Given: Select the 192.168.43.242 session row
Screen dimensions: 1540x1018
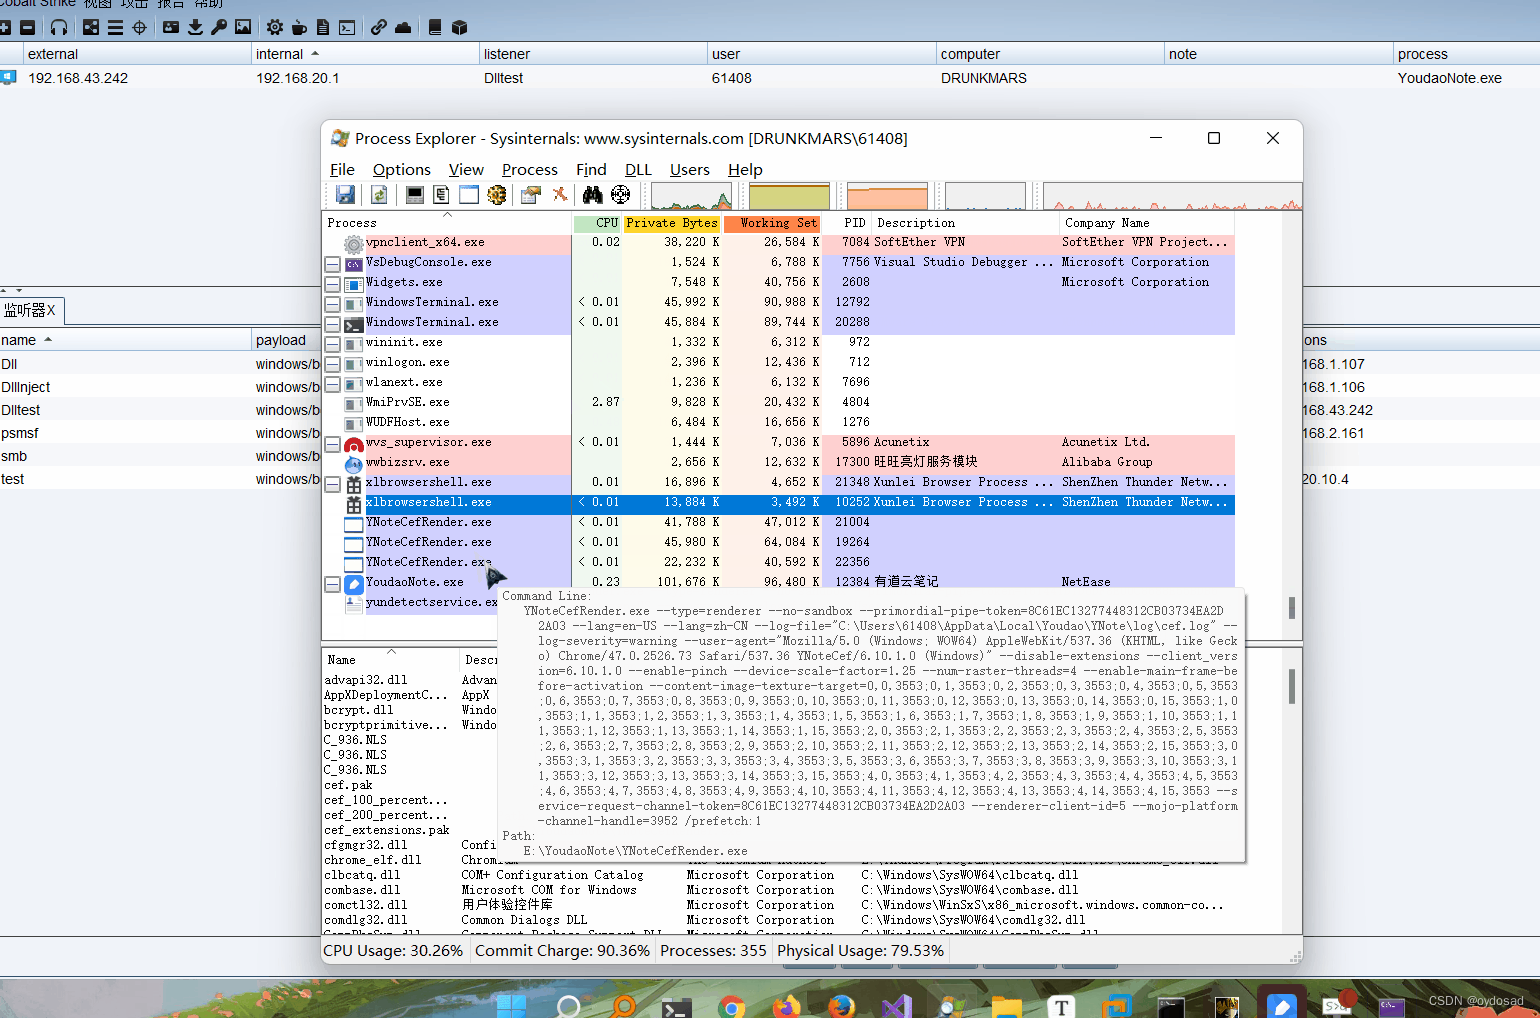Looking at the screenshot, I should tap(770, 78).
